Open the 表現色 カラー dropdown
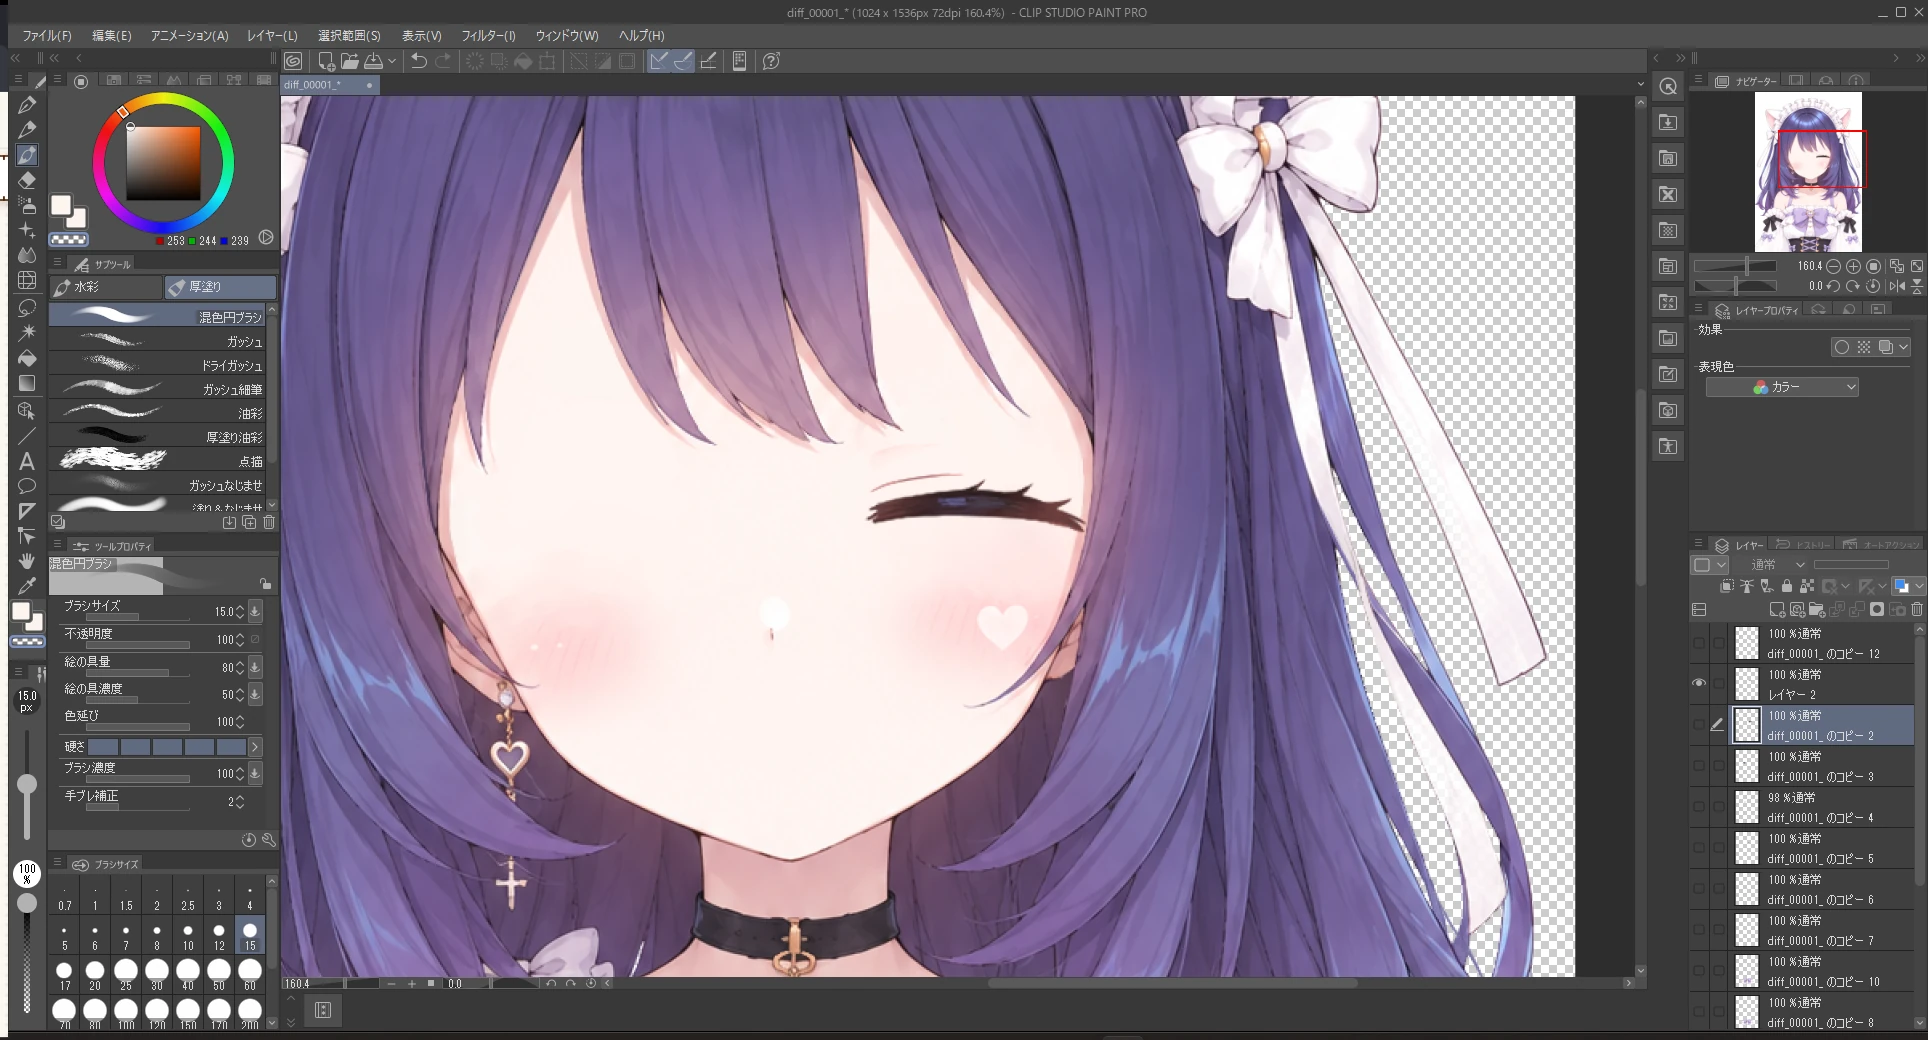Screen dimensions: 1928x1040 click(1782, 387)
